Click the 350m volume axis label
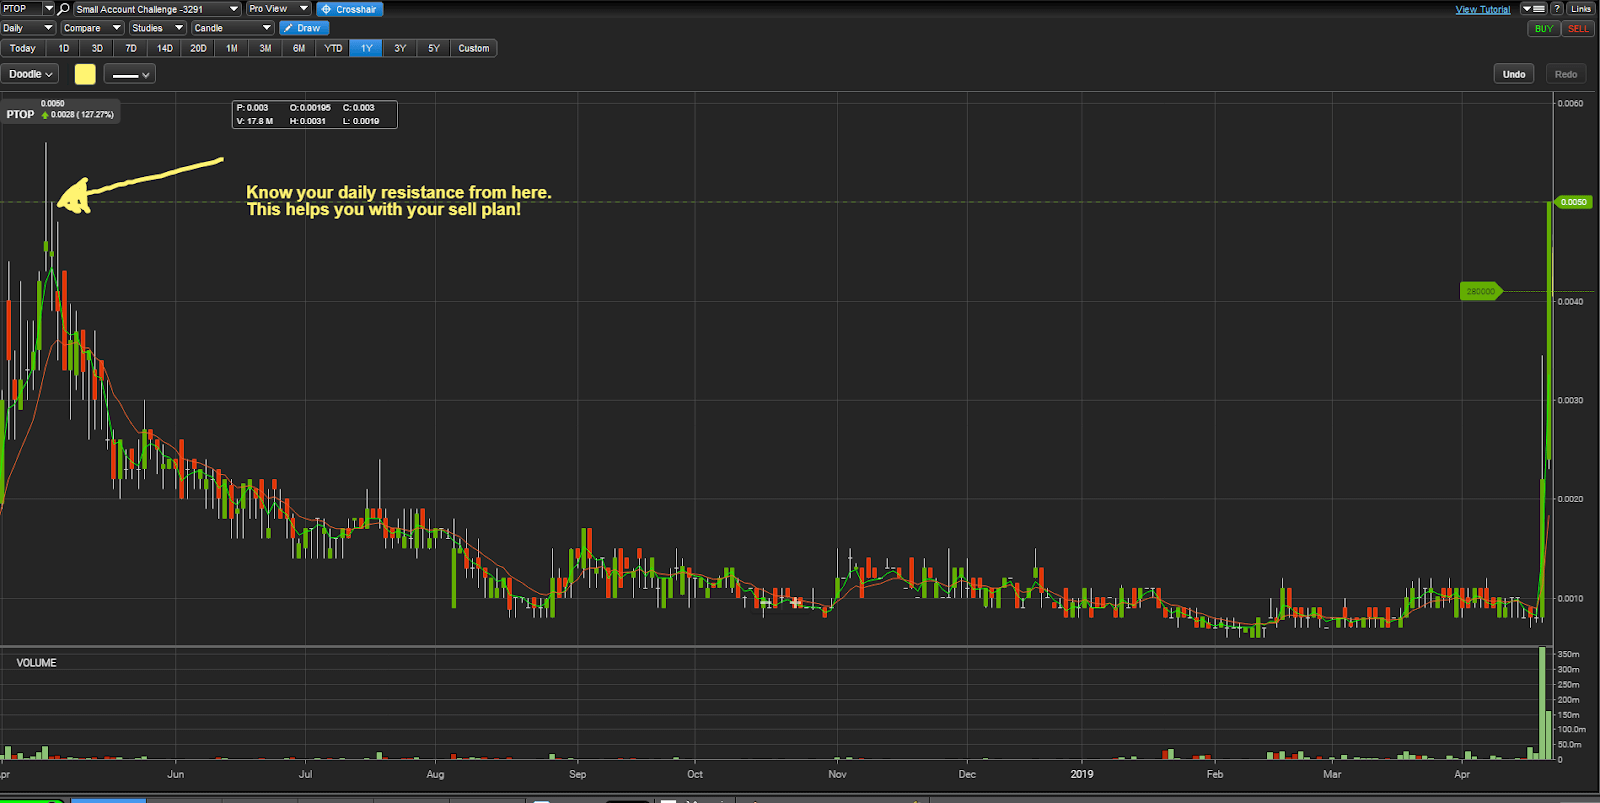 pyautogui.click(x=1568, y=654)
